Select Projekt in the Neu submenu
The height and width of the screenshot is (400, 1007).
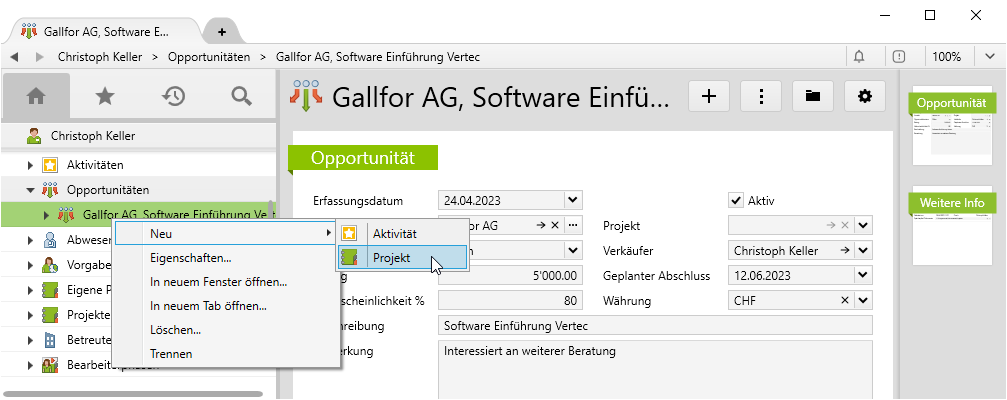point(391,258)
